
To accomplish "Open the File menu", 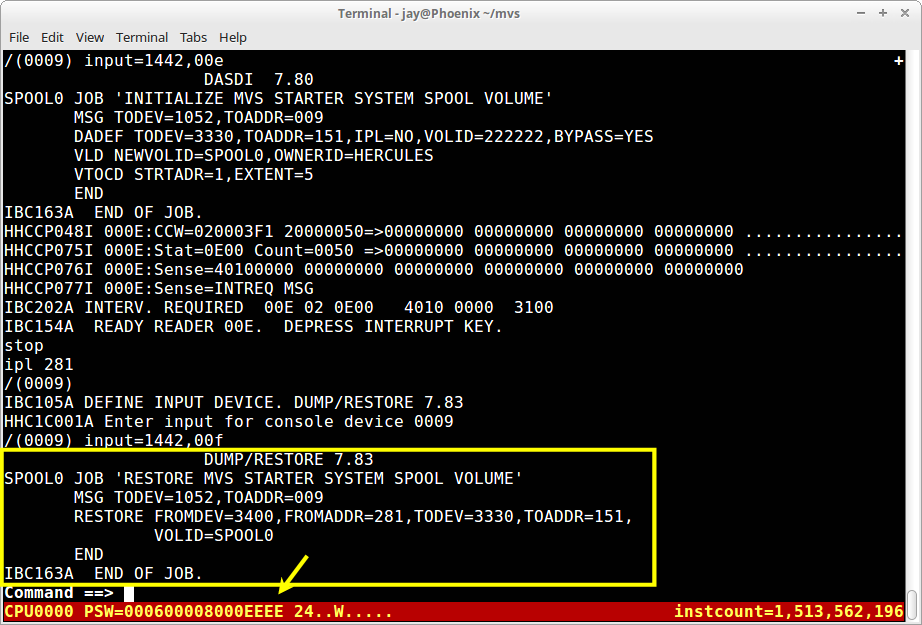I will click(x=19, y=38).
